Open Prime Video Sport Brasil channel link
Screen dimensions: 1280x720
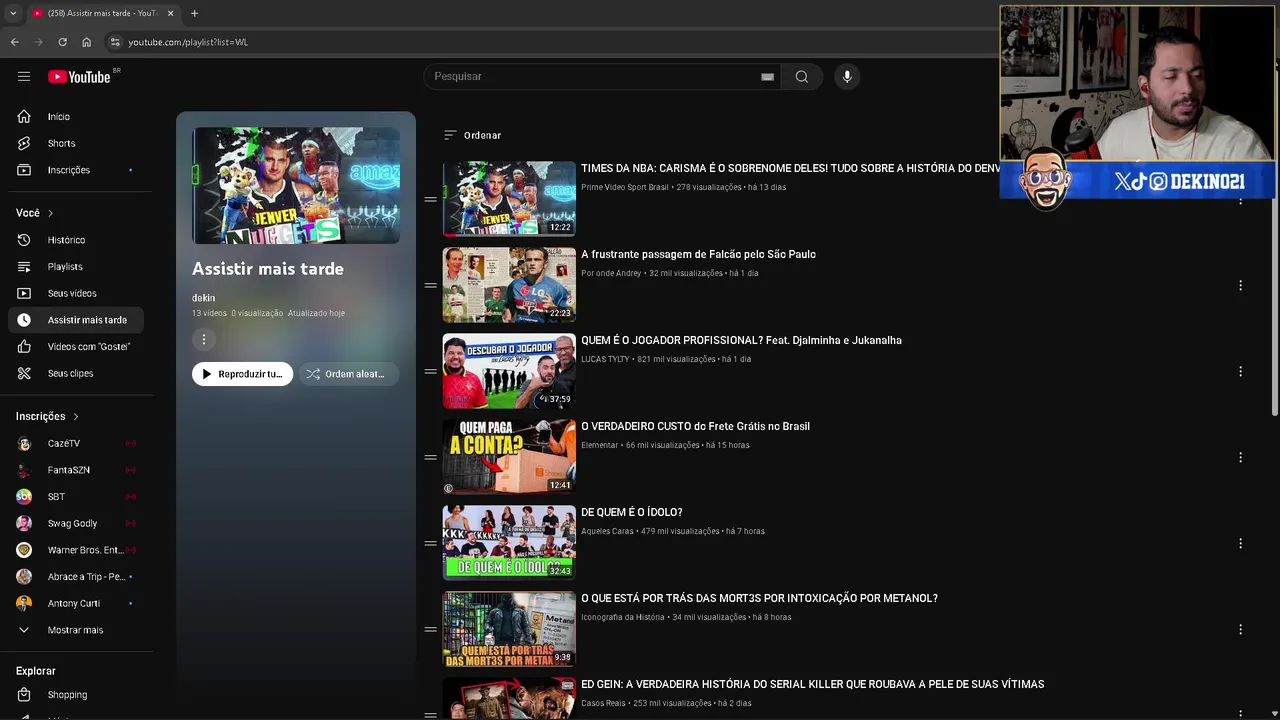(x=624, y=187)
